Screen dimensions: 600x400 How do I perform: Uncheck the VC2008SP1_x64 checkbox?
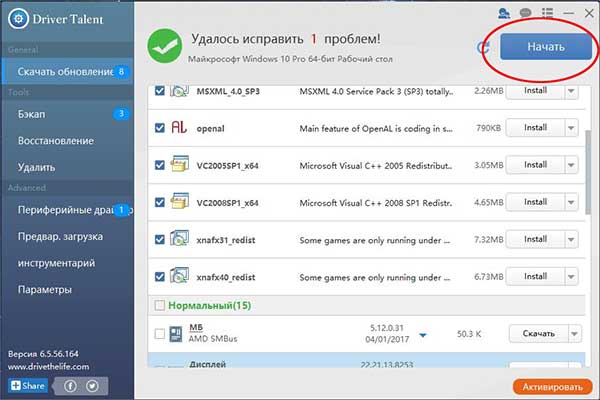pyautogui.click(x=160, y=202)
